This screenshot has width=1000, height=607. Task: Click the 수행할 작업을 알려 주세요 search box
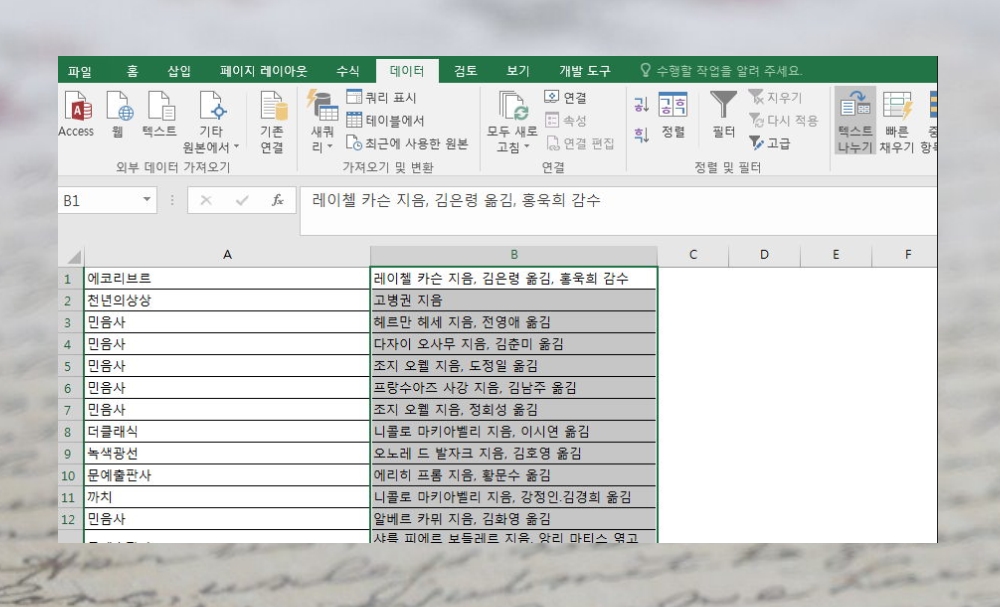(721, 71)
